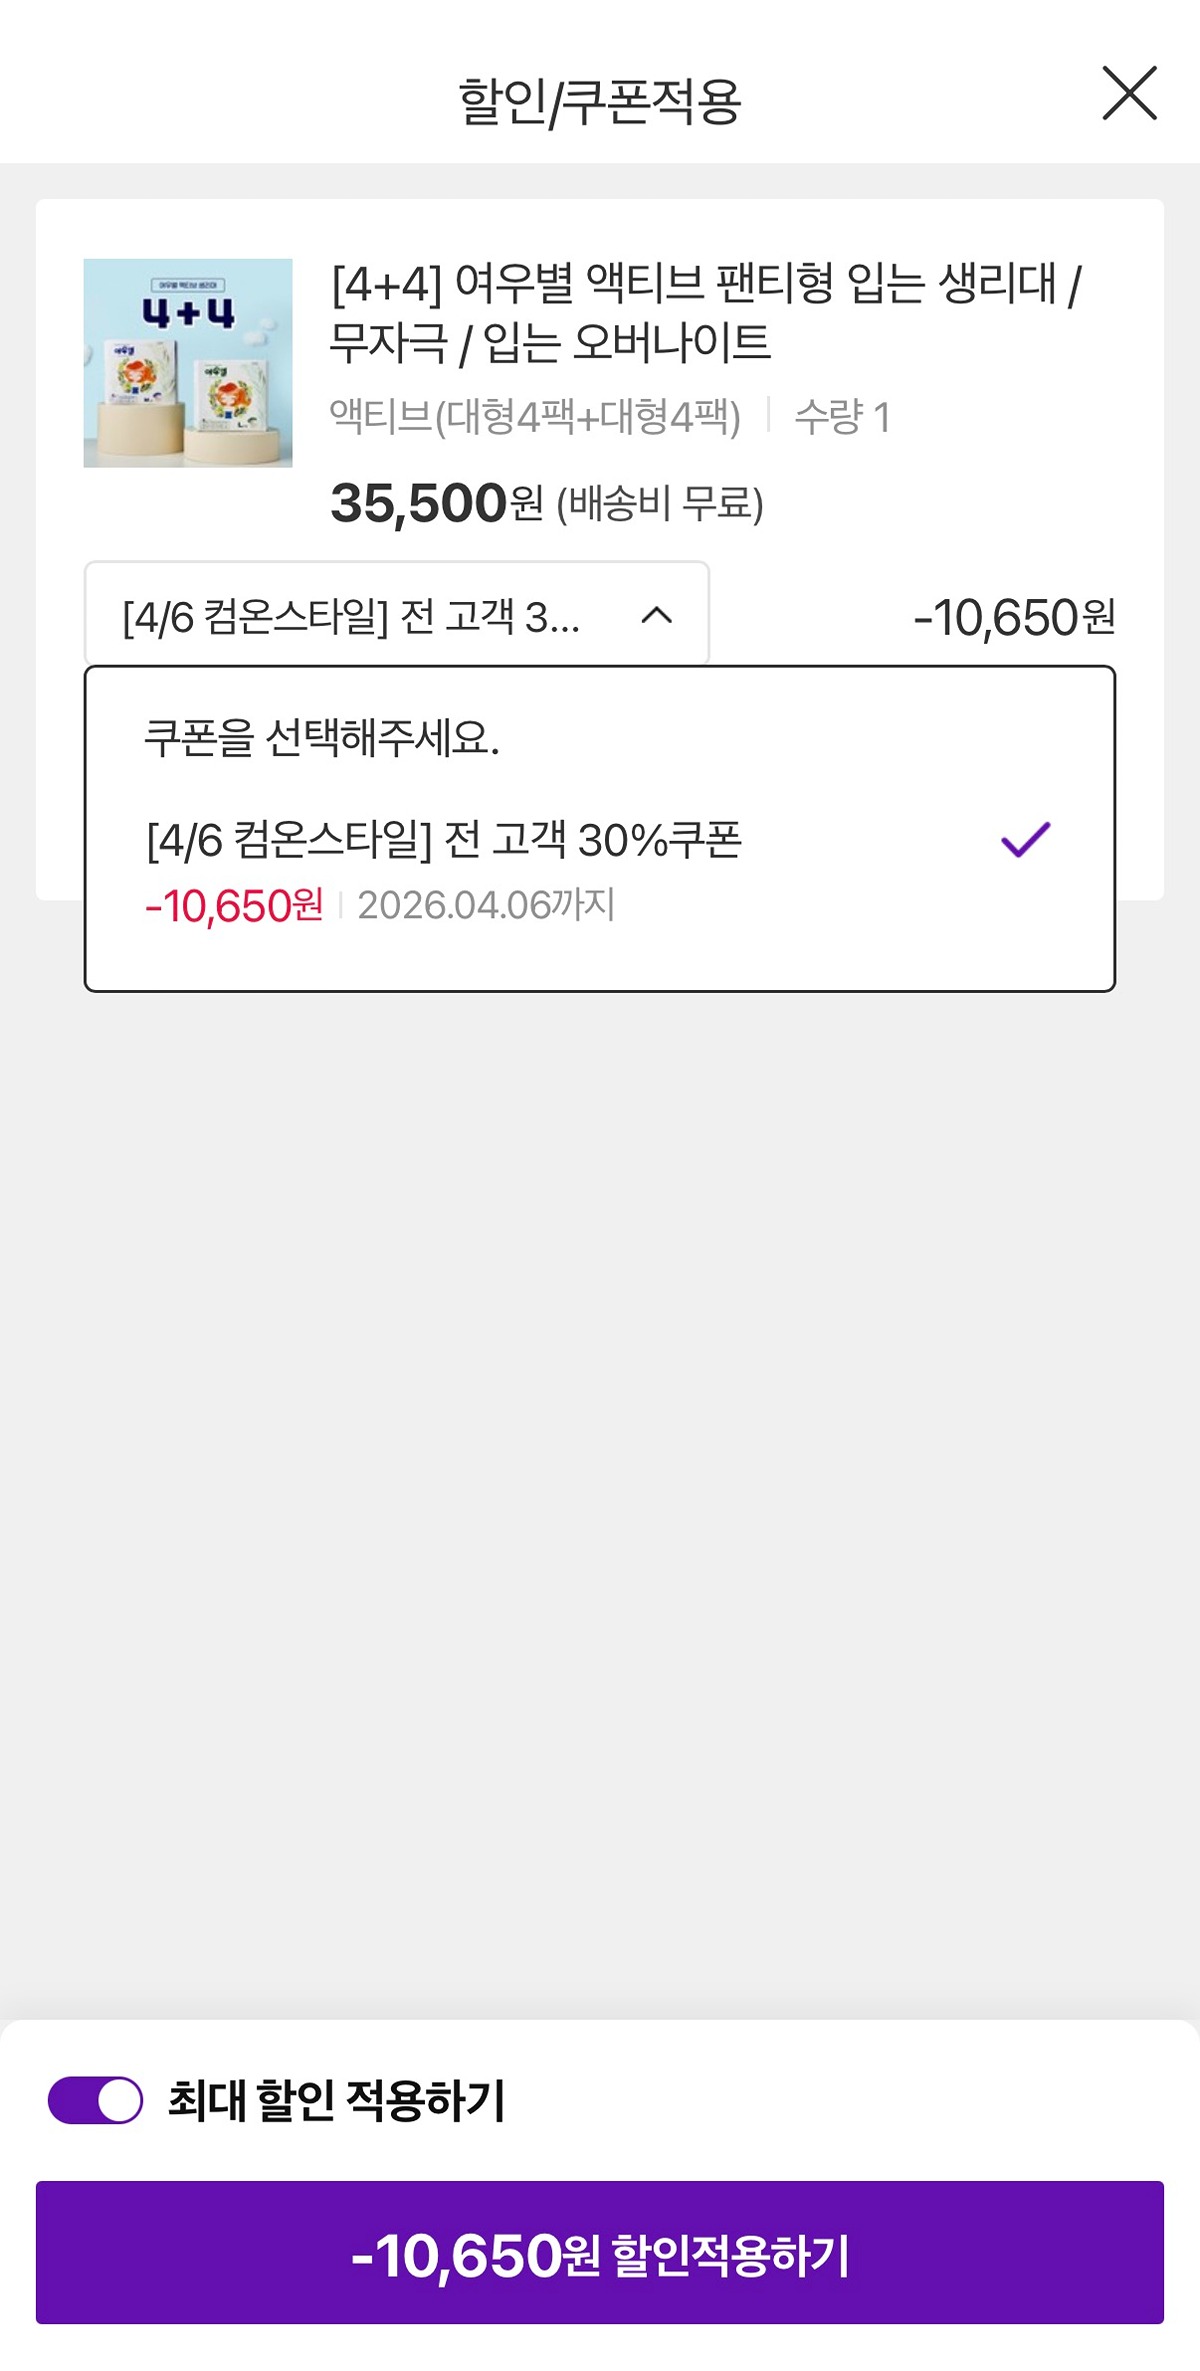Click the 35,500원 product price
Screen dimensions: 1200x2371
(x=436, y=503)
